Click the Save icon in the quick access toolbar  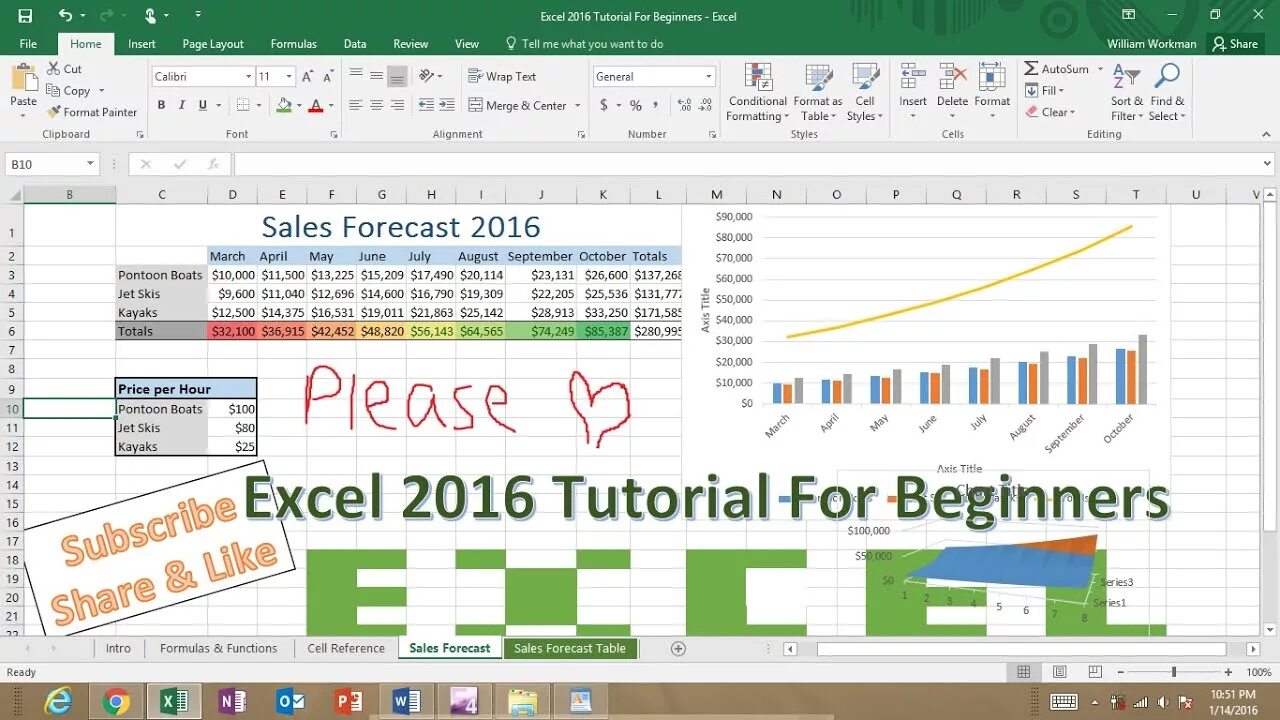25,15
